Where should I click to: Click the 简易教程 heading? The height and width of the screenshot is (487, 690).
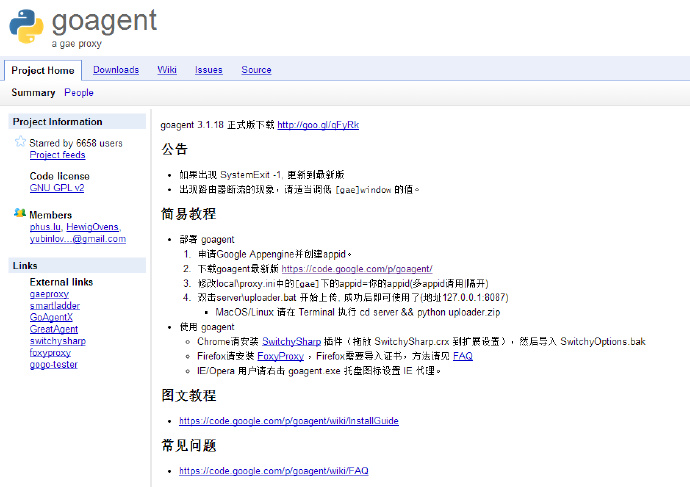click(x=188, y=214)
